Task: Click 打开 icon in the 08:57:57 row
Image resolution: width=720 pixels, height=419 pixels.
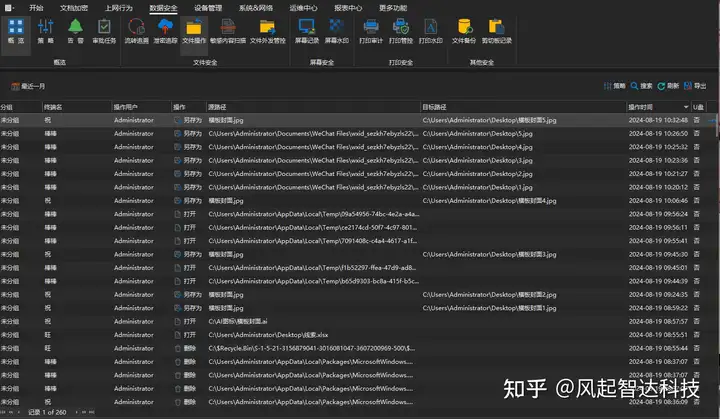Action: click(x=178, y=322)
